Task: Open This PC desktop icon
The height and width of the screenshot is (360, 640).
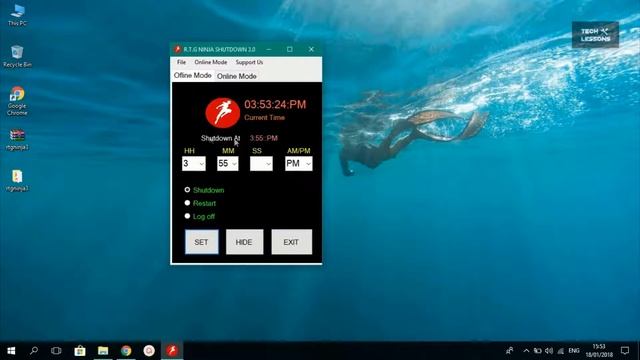Action: coord(17,15)
